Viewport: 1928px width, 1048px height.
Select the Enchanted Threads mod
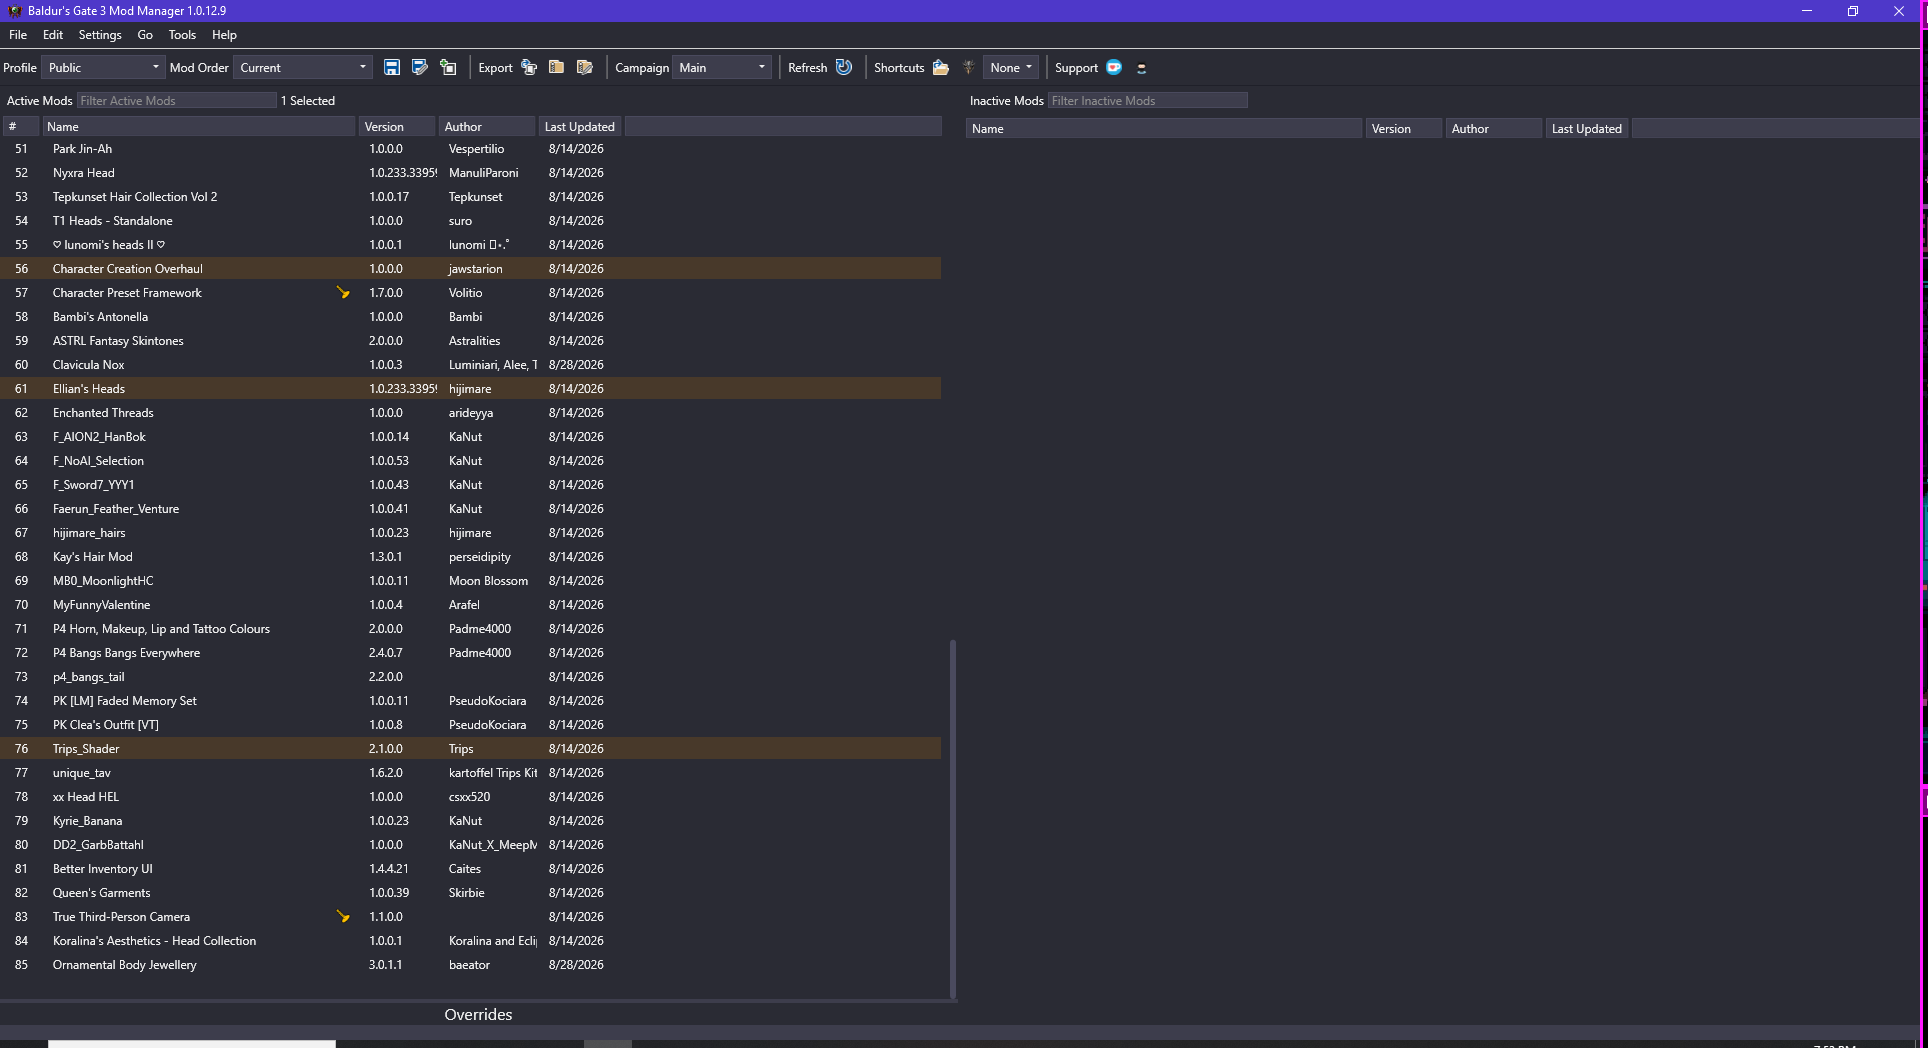103,412
